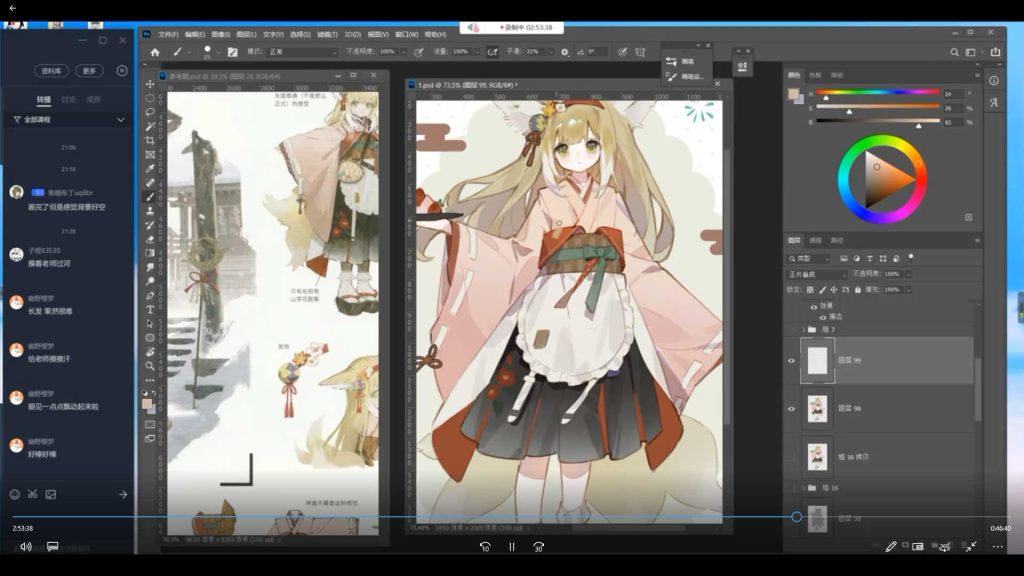Select the Zoom magnifier tool
Image resolution: width=1024 pixels, height=576 pixels.
pos(150,366)
